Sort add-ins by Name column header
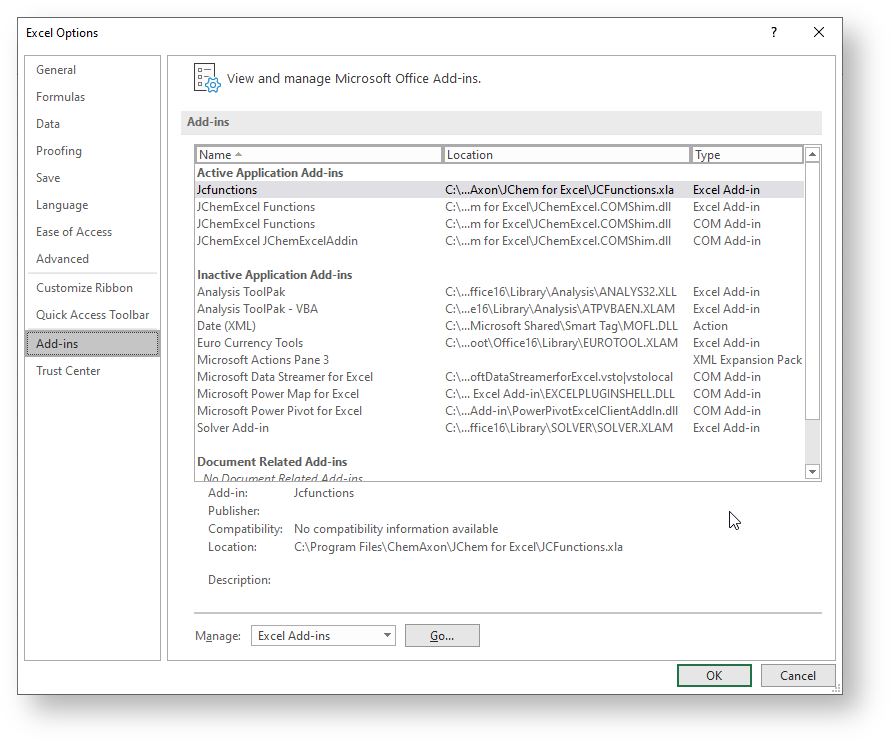 click(318, 155)
